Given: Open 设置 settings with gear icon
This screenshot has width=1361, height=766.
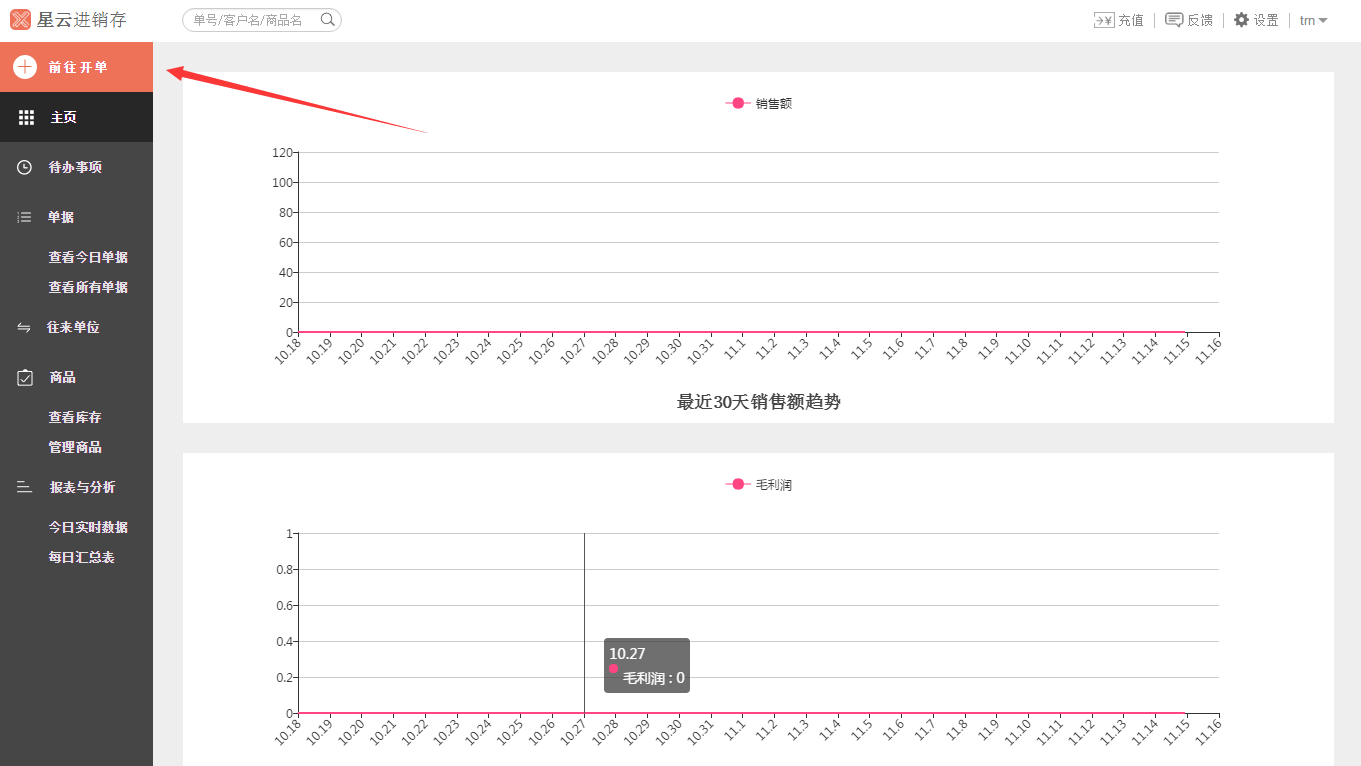Looking at the screenshot, I should tap(1256, 20).
